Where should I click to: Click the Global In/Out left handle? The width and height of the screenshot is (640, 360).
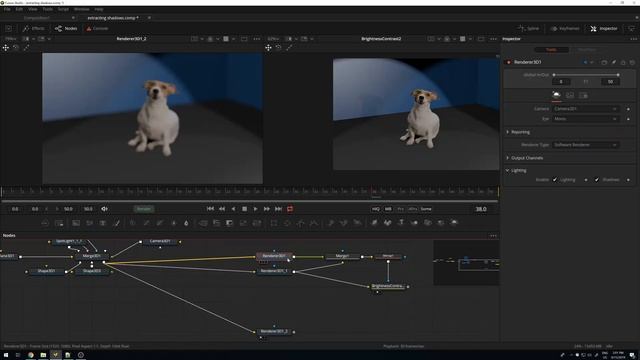click(554, 75)
